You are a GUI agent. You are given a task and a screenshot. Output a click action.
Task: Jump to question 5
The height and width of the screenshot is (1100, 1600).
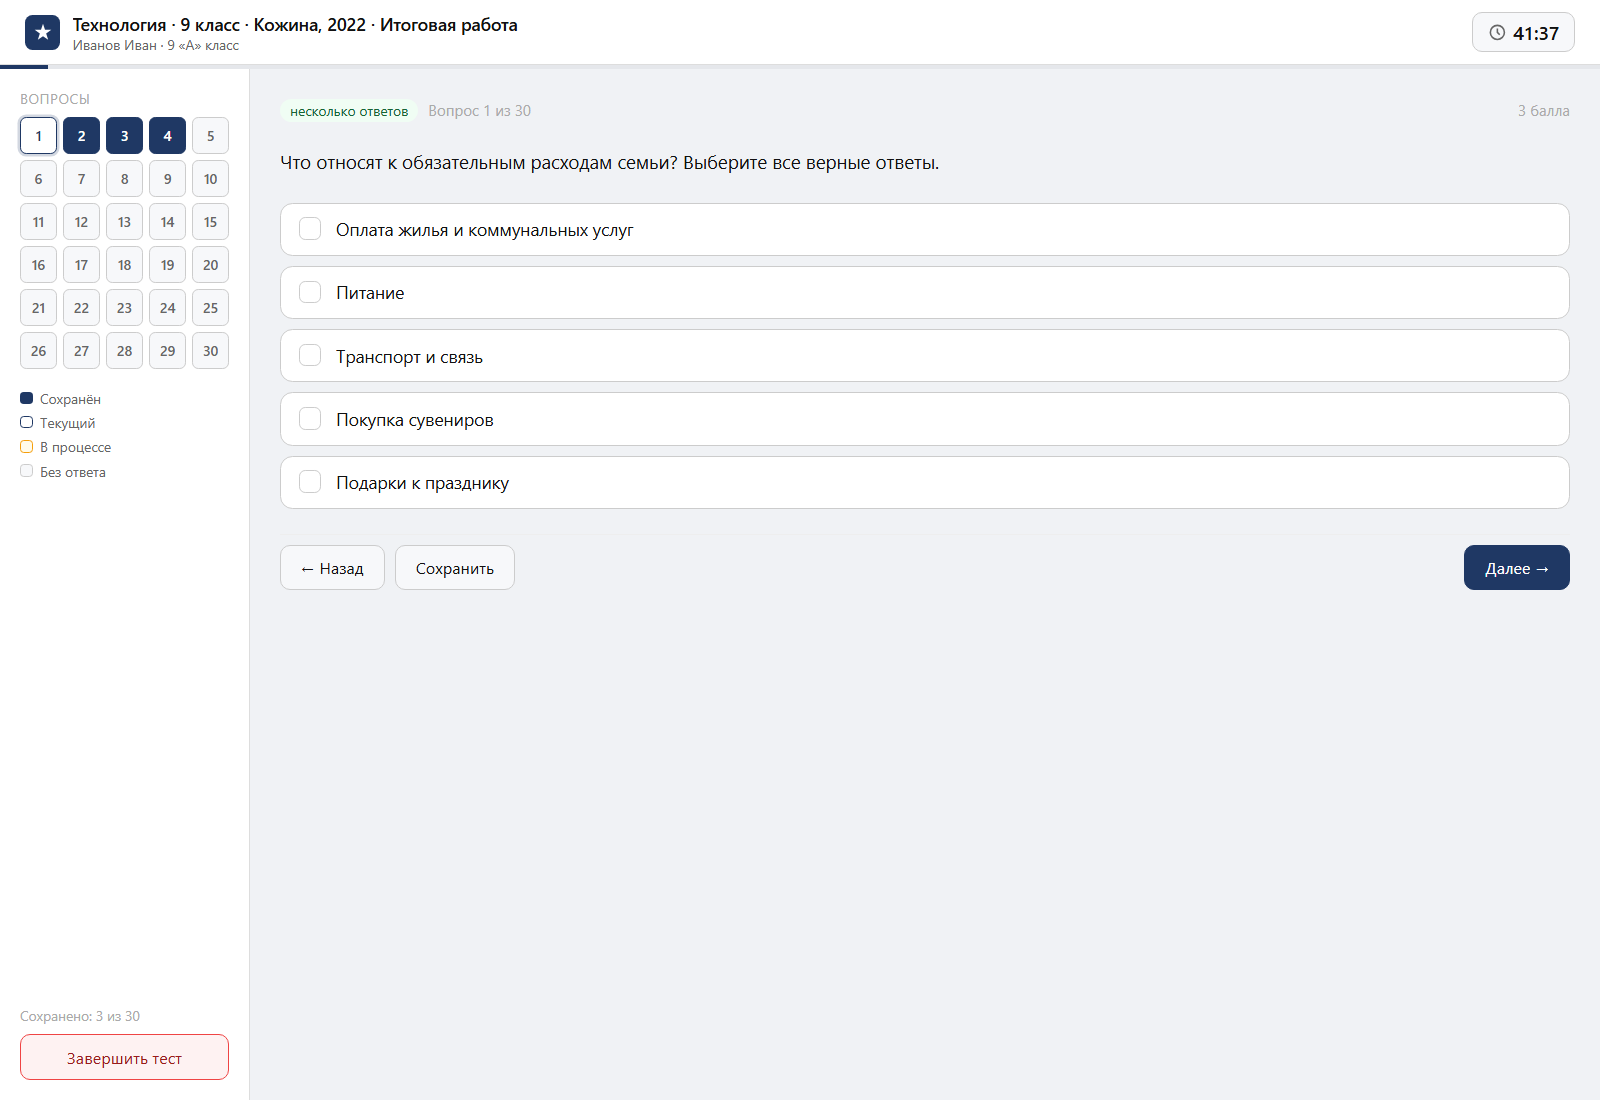click(210, 136)
